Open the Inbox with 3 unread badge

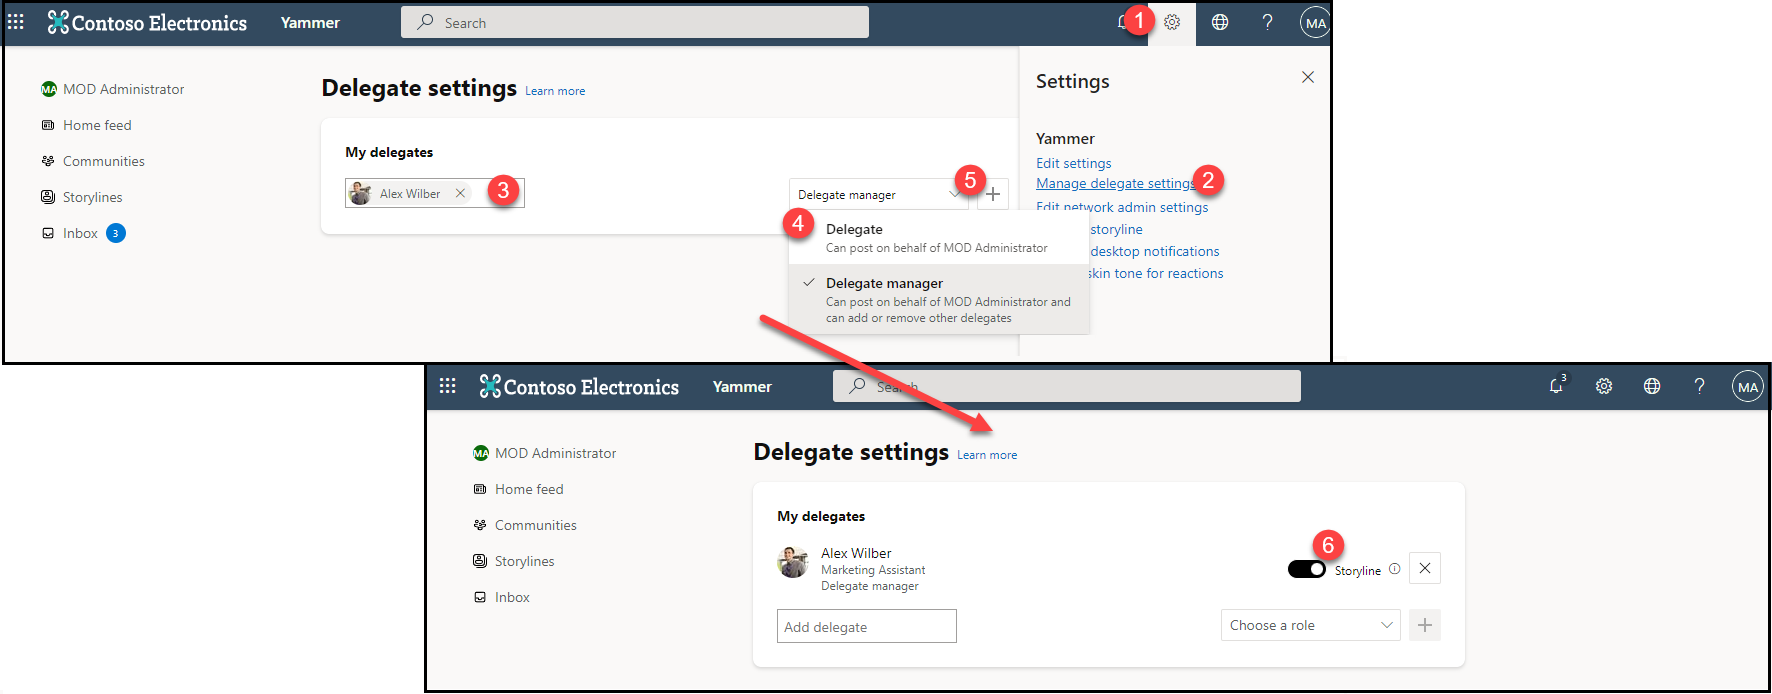81,233
